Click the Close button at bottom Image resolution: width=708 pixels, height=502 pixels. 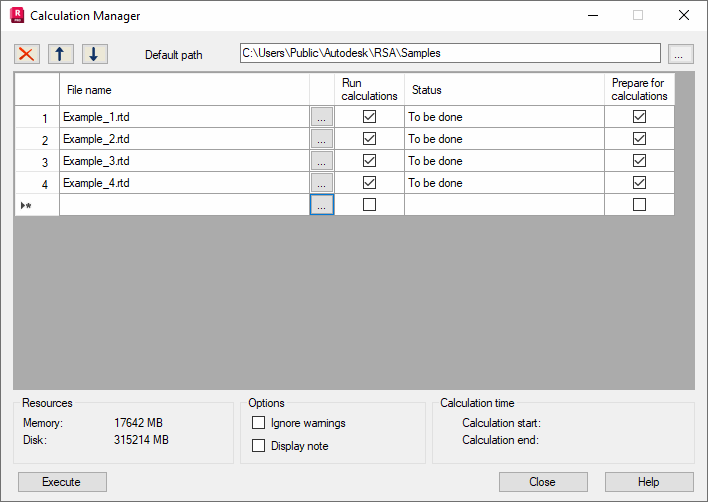click(543, 482)
